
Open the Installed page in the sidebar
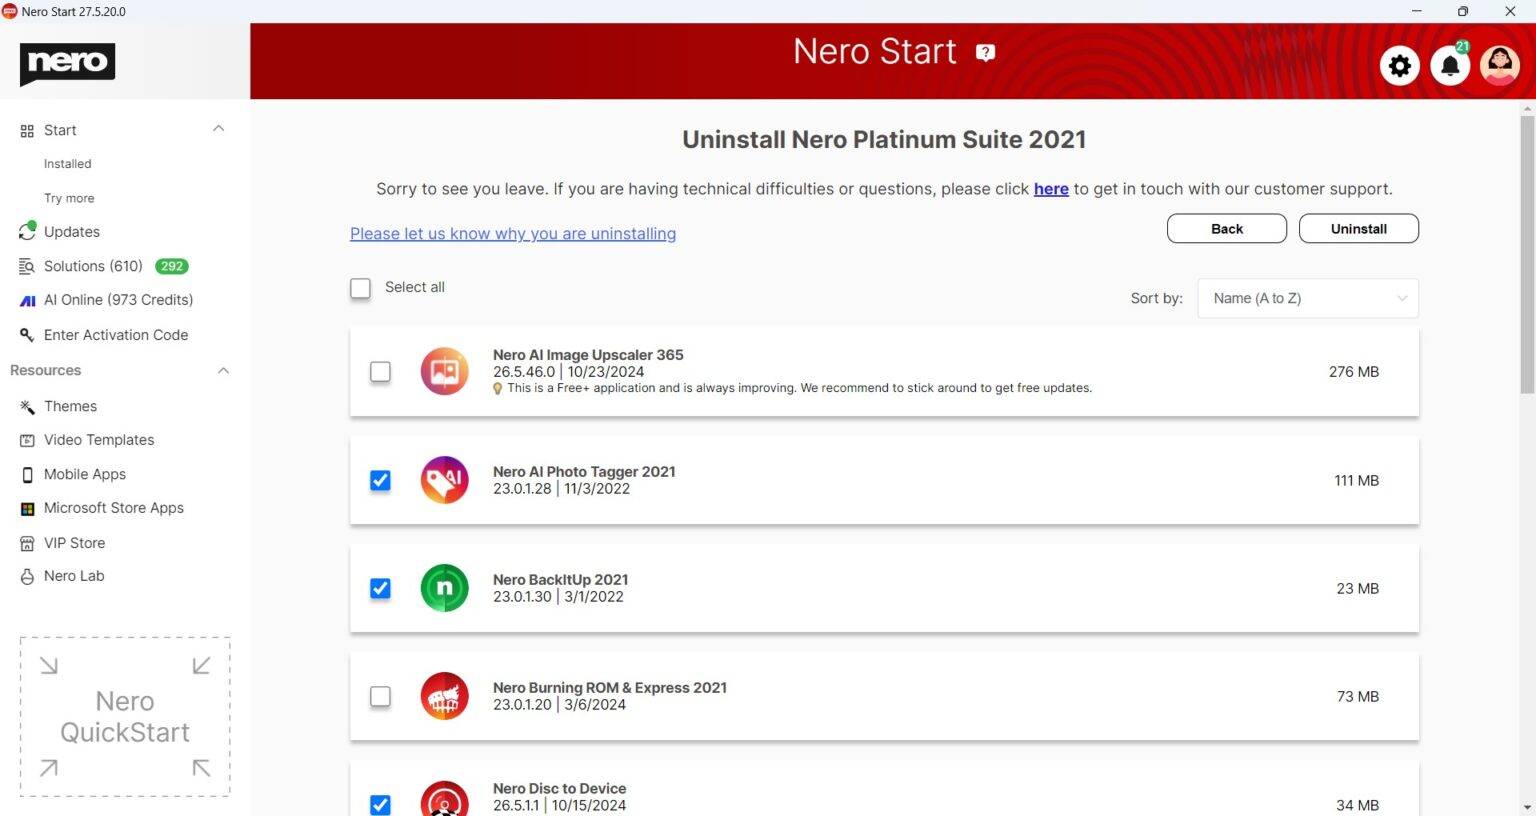click(x=67, y=163)
